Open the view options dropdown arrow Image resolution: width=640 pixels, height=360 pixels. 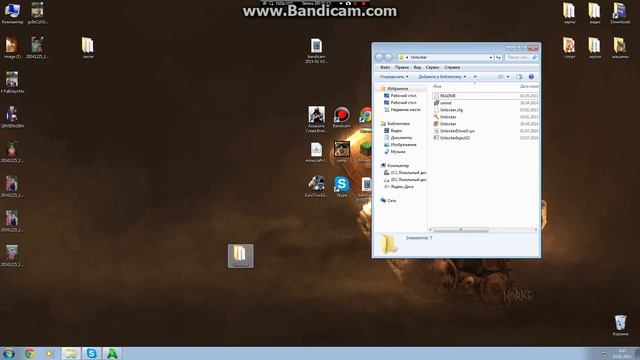tap(508, 77)
